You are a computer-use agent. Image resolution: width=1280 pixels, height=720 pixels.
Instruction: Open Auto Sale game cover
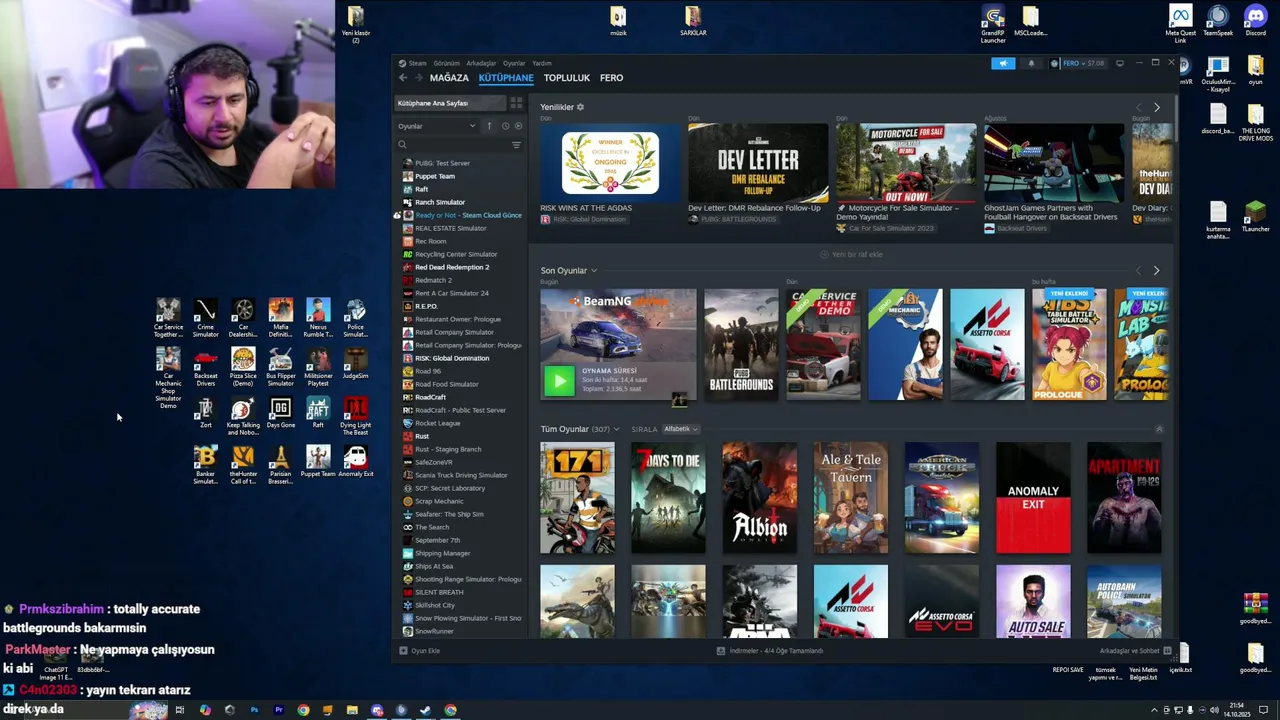[x=1033, y=601]
